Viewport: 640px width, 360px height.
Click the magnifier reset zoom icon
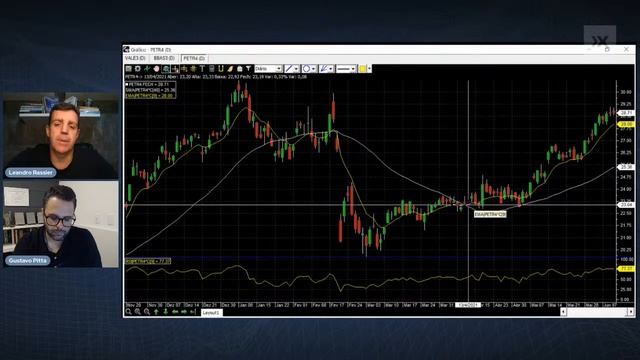point(129,312)
